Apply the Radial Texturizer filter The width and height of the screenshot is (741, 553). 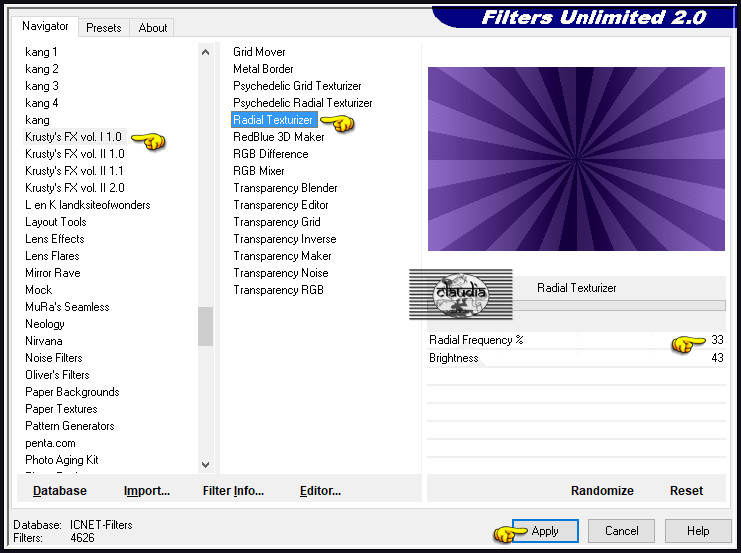click(545, 531)
